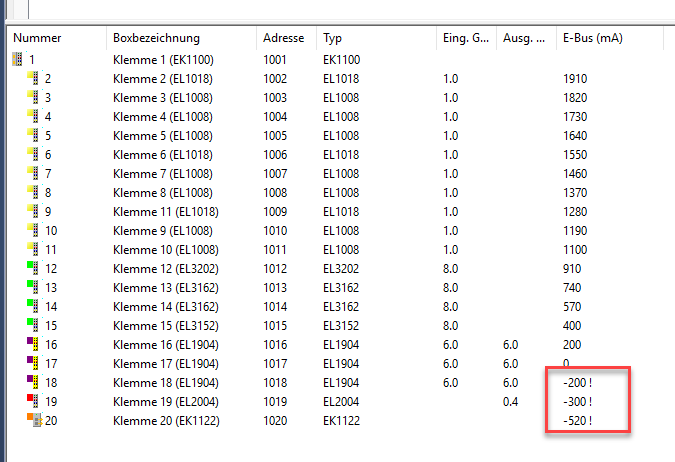
Task: Select the red icon next to Klemme 19 (EL2004)
Action: point(33,402)
